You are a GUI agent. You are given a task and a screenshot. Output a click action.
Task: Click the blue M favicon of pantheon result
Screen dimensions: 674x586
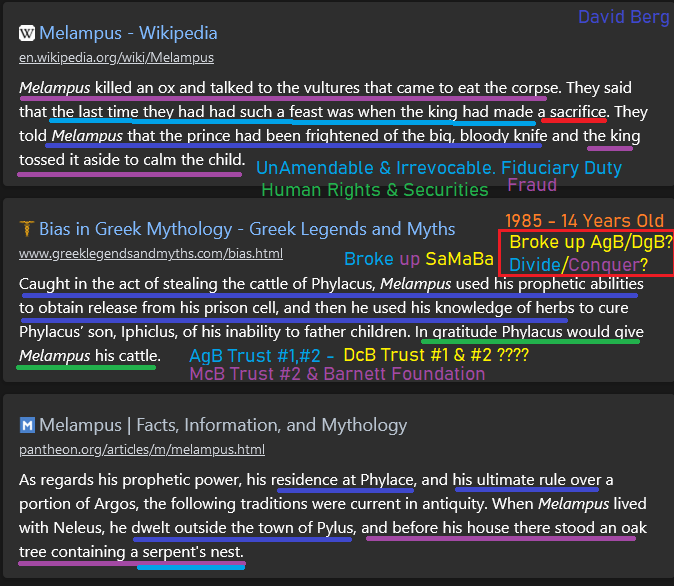click(x=27, y=425)
